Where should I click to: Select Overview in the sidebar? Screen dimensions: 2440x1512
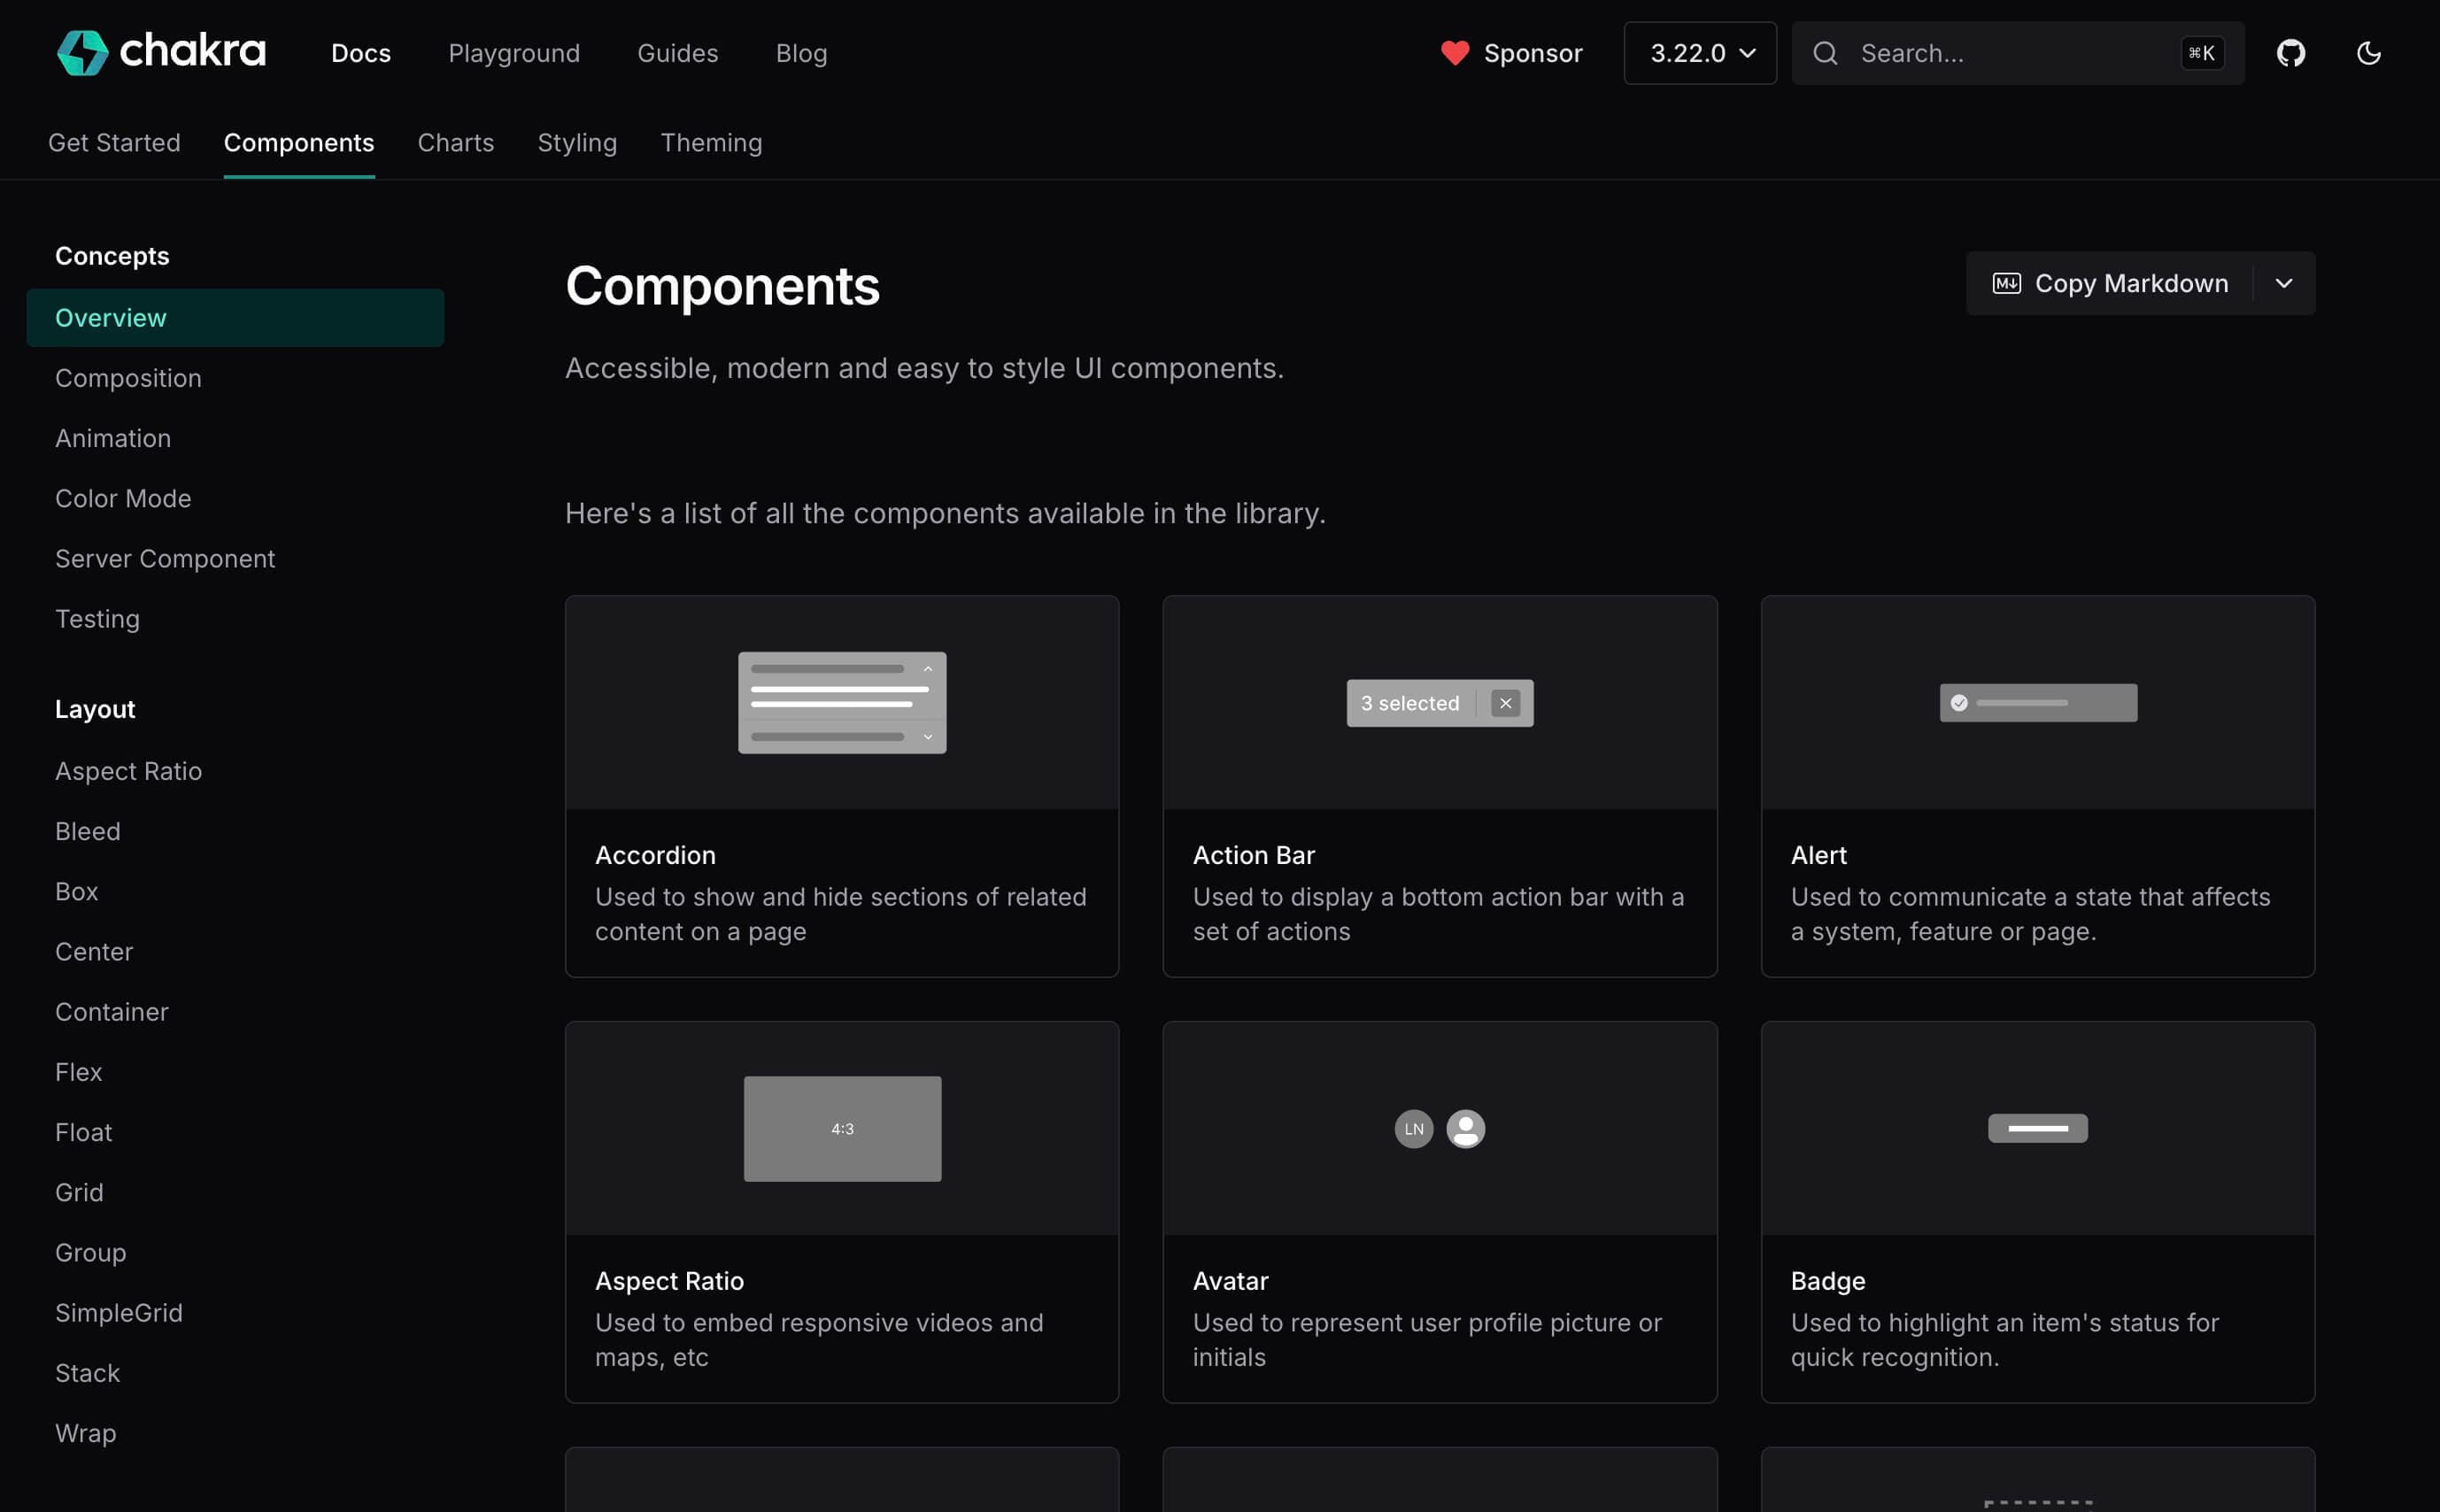point(235,318)
